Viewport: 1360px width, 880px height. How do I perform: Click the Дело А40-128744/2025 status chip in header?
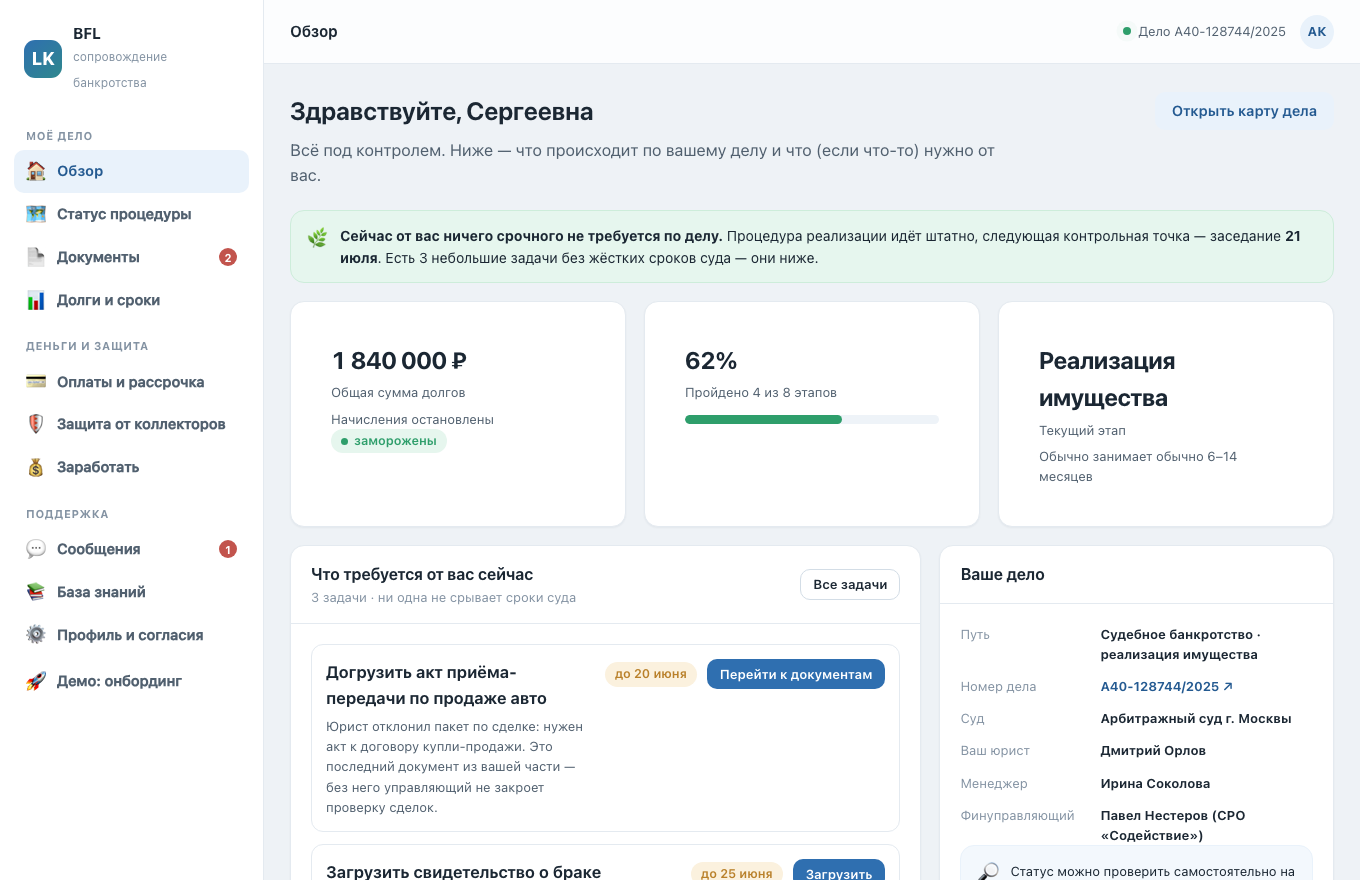(x=1203, y=31)
